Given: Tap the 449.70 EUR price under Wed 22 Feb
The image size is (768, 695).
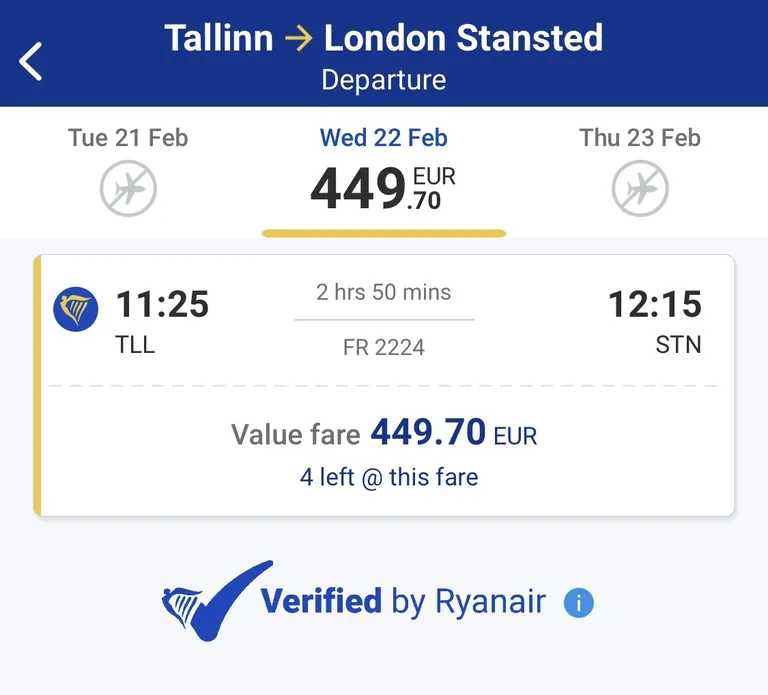Looking at the screenshot, I should coord(383,189).
